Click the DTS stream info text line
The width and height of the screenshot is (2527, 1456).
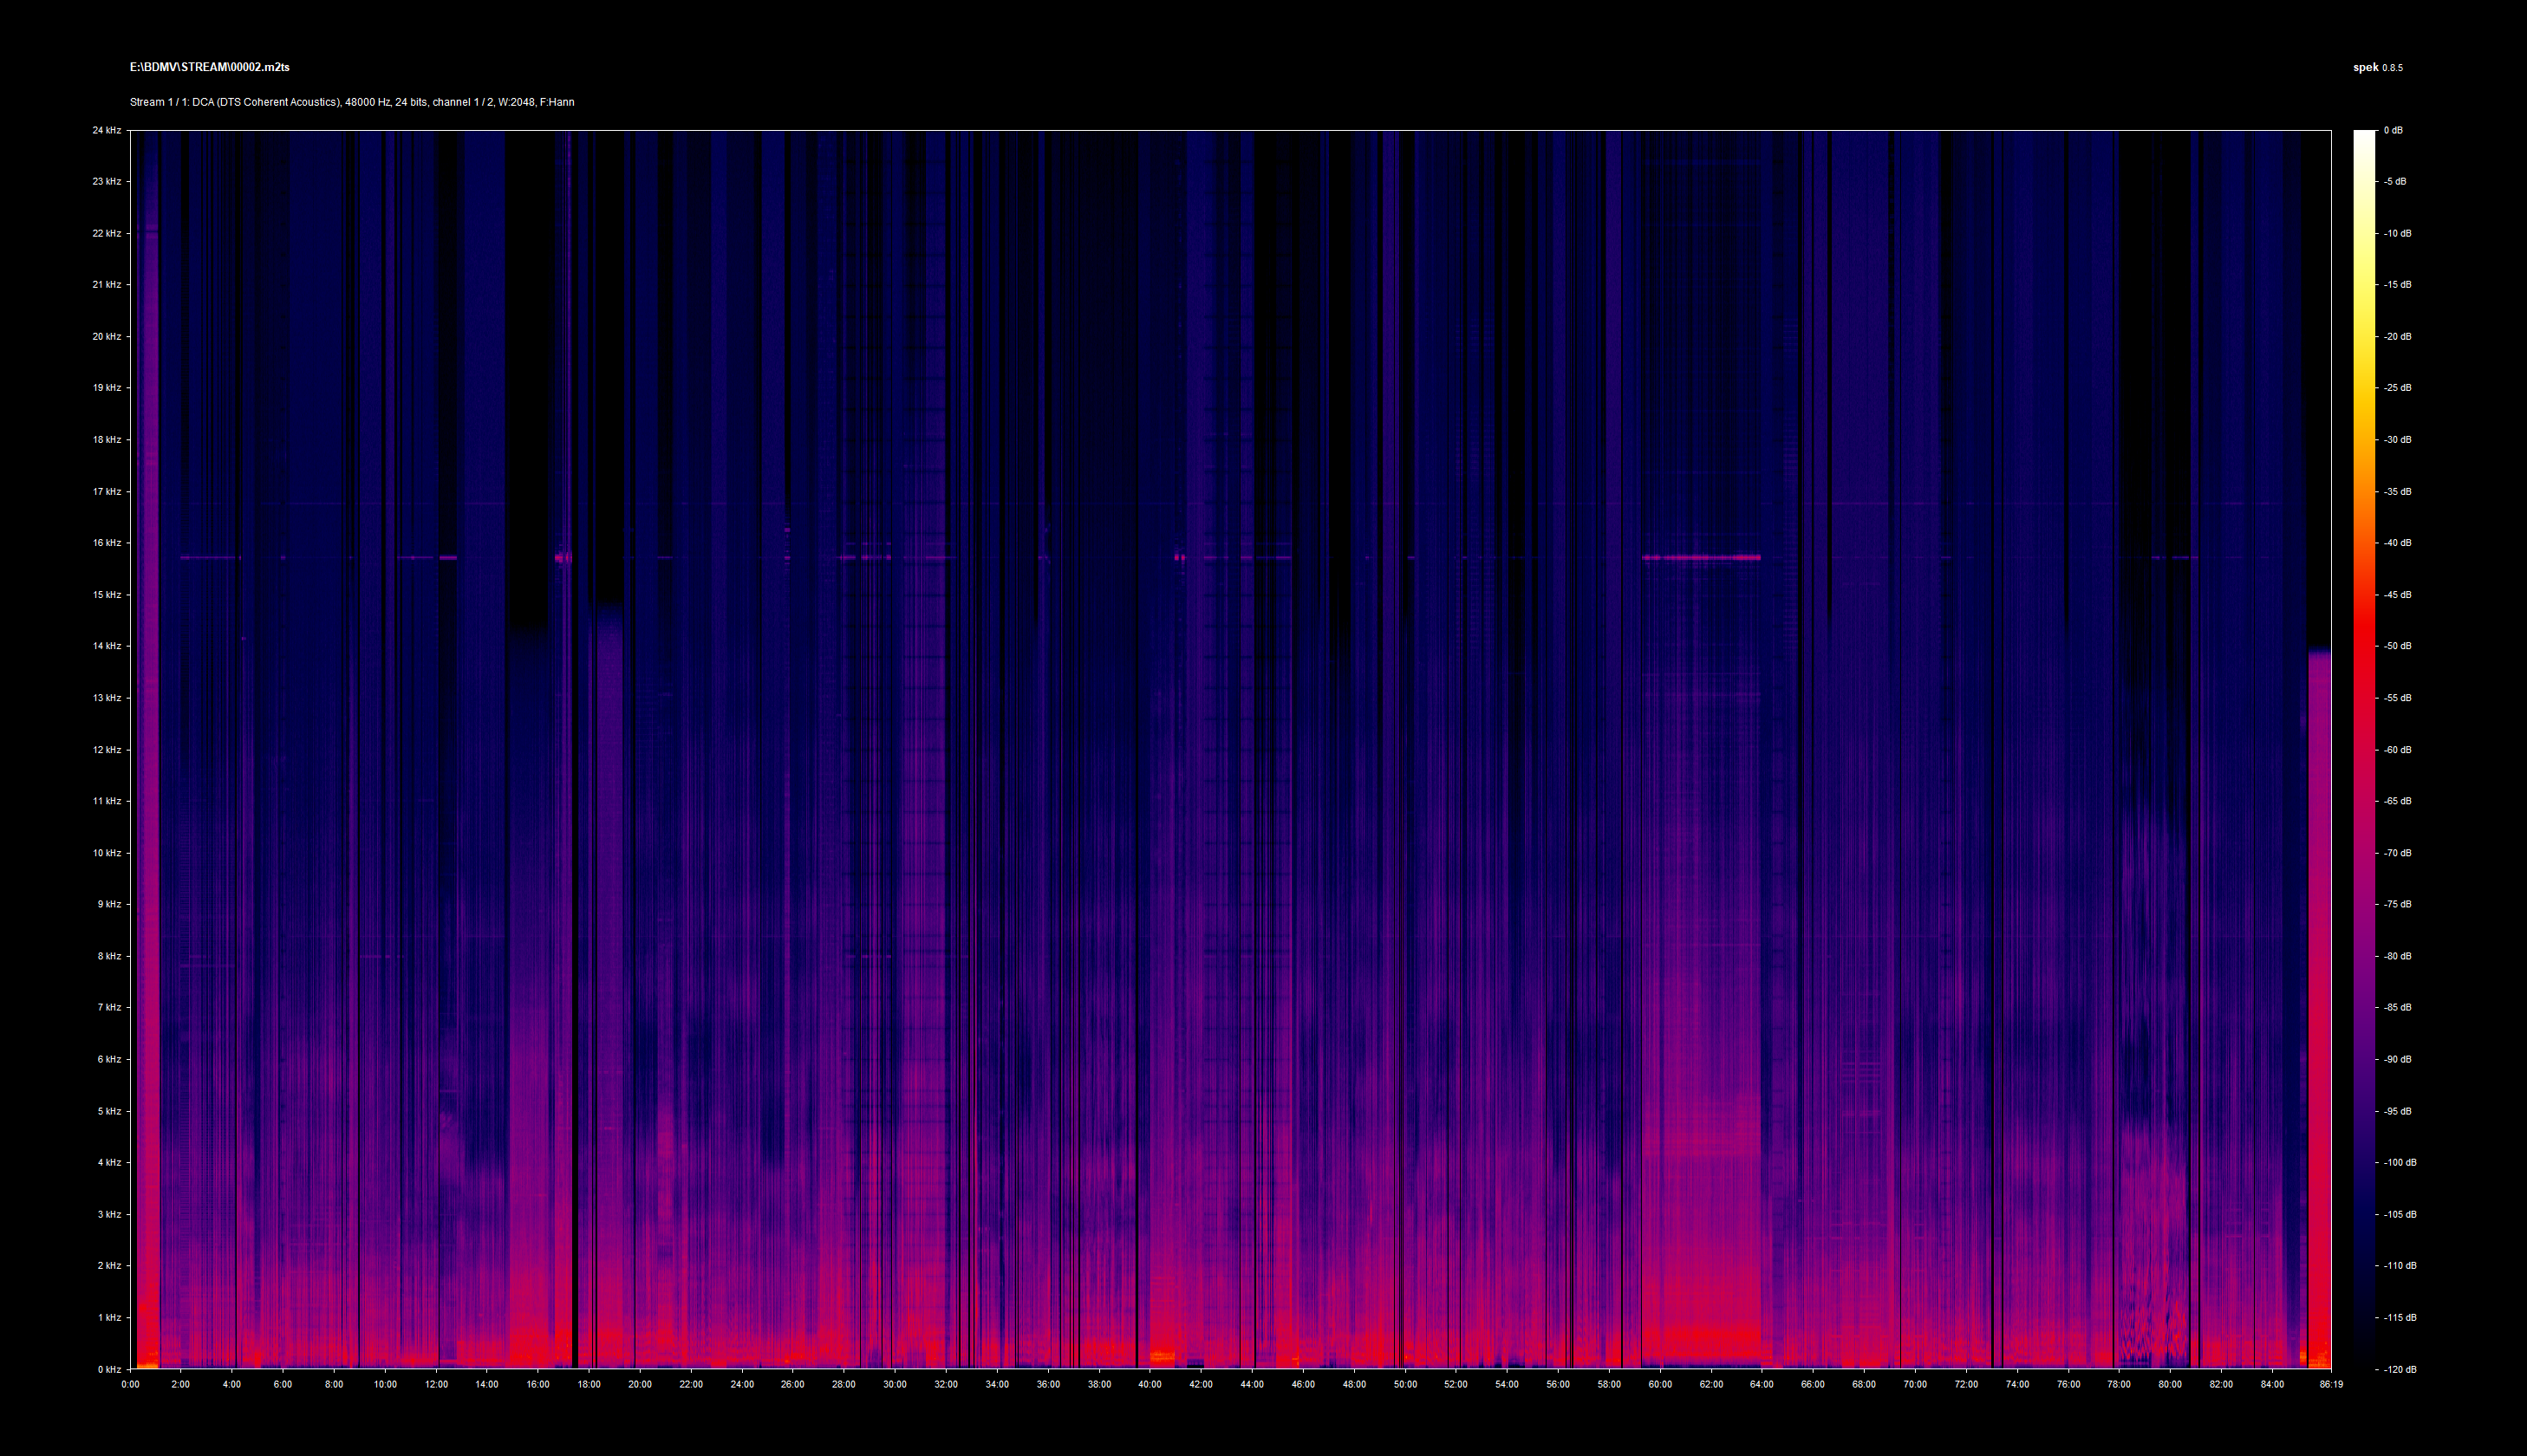click(x=351, y=102)
